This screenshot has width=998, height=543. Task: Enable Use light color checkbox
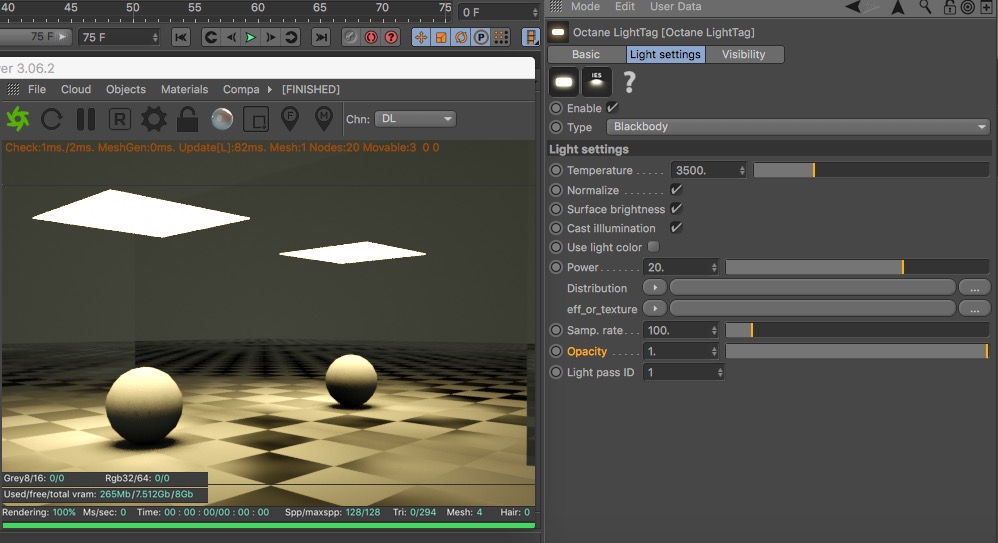654,246
